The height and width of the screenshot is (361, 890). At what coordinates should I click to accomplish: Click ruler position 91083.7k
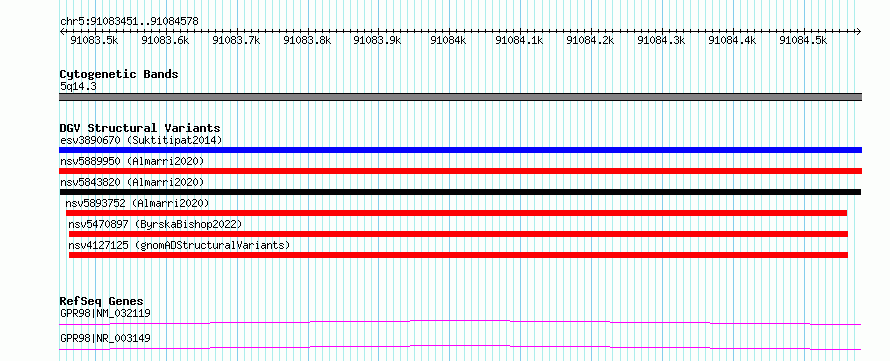pyautogui.click(x=236, y=40)
